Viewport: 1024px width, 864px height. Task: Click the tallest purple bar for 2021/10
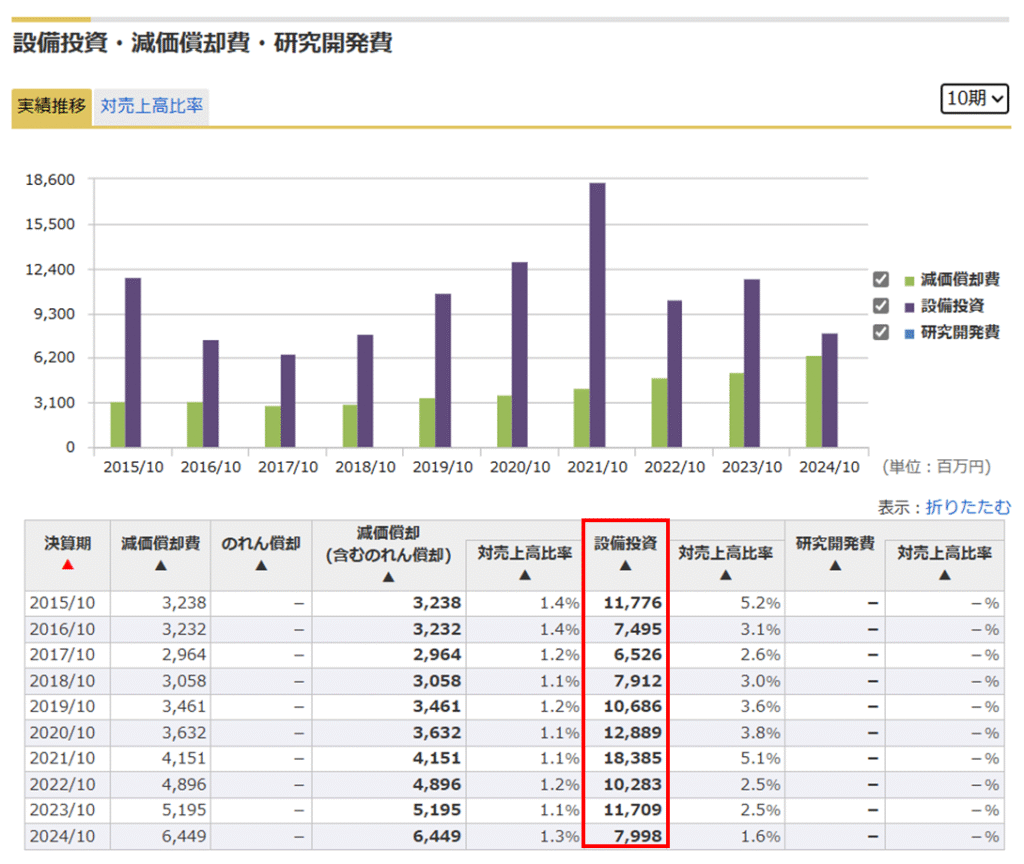click(x=597, y=315)
